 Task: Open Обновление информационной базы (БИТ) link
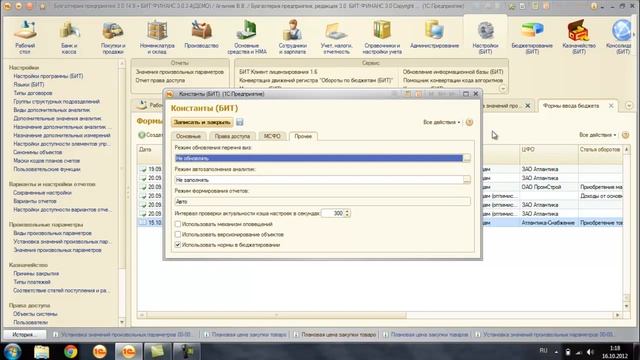click(x=453, y=72)
